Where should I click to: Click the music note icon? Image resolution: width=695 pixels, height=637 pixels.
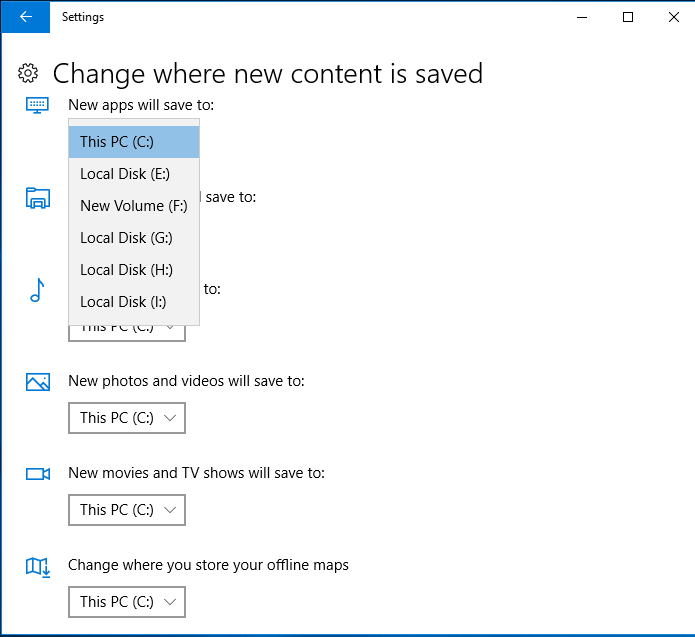coord(37,290)
